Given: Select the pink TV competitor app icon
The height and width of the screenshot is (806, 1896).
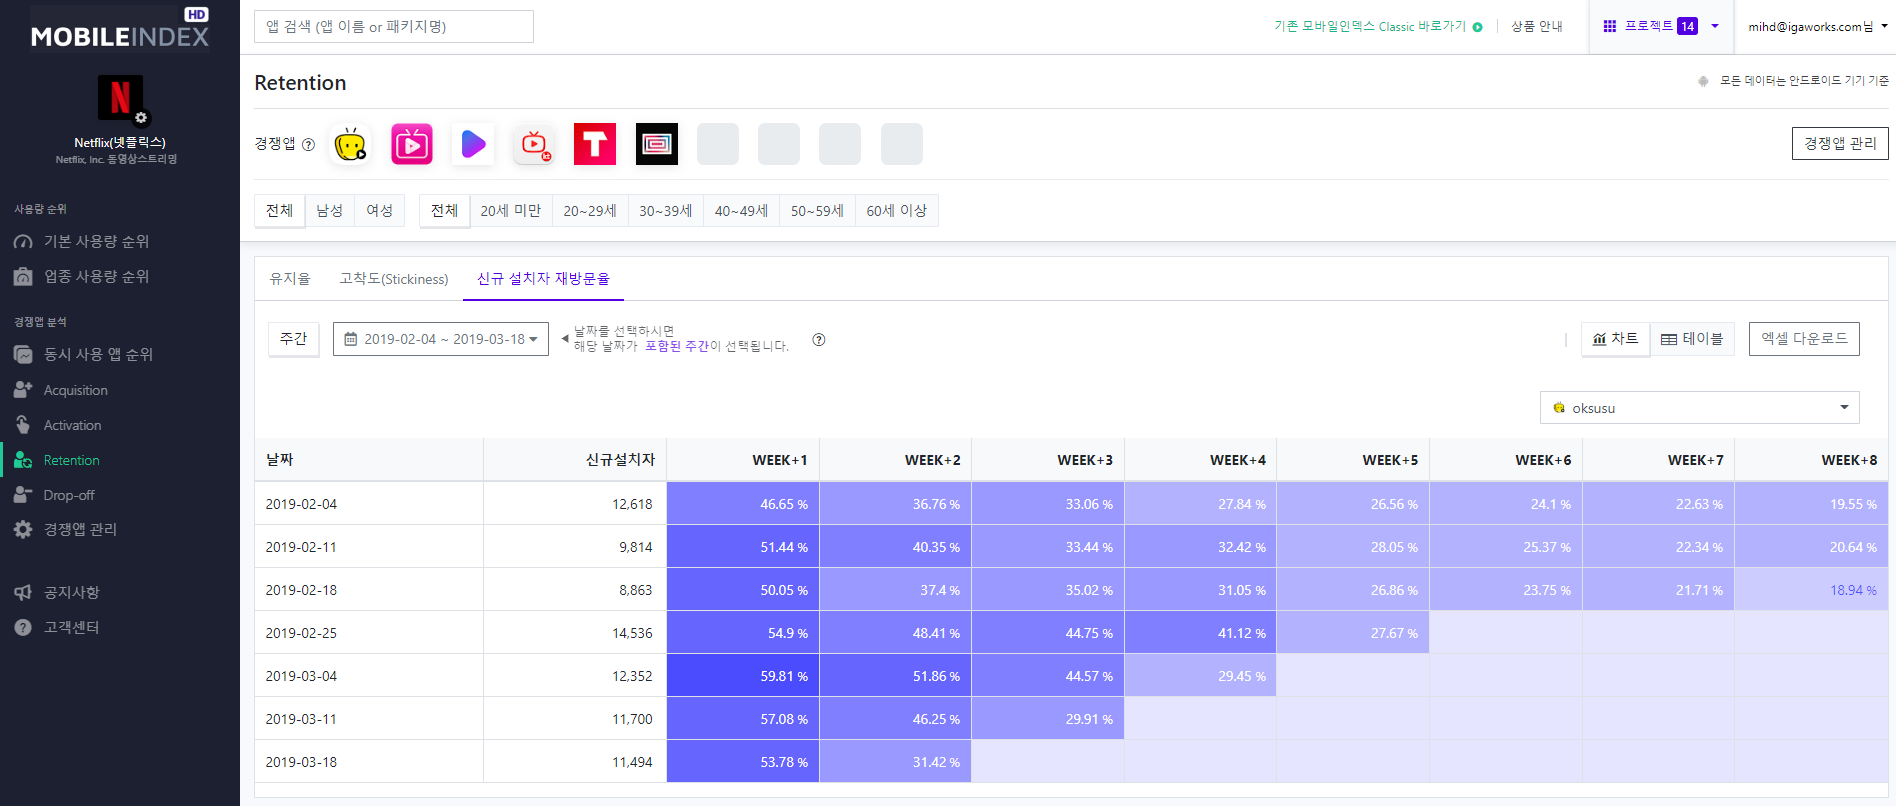Looking at the screenshot, I should 412,144.
